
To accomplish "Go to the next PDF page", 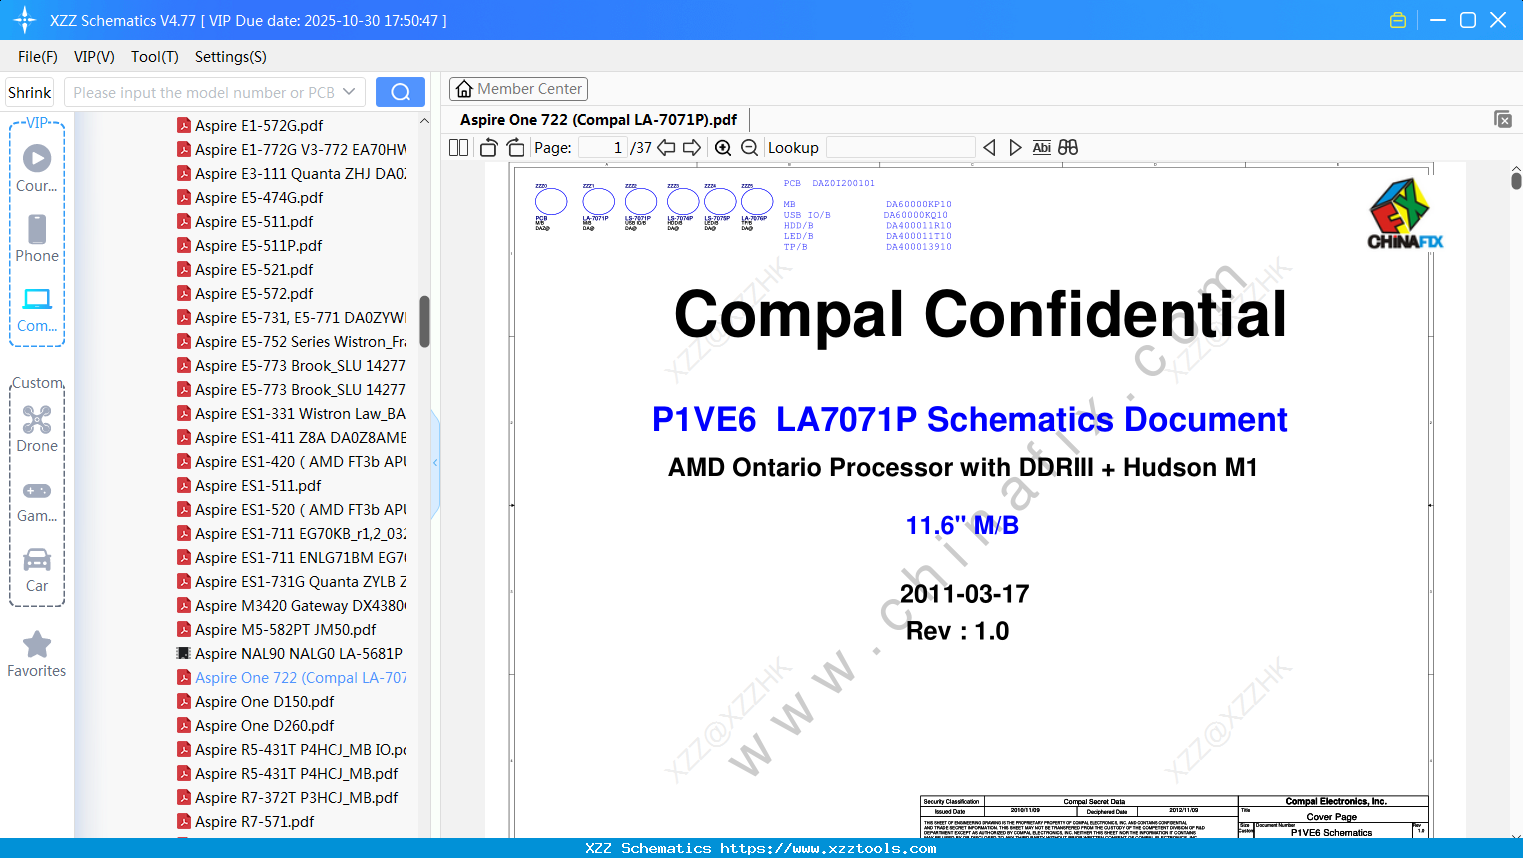I will [x=692, y=148].
